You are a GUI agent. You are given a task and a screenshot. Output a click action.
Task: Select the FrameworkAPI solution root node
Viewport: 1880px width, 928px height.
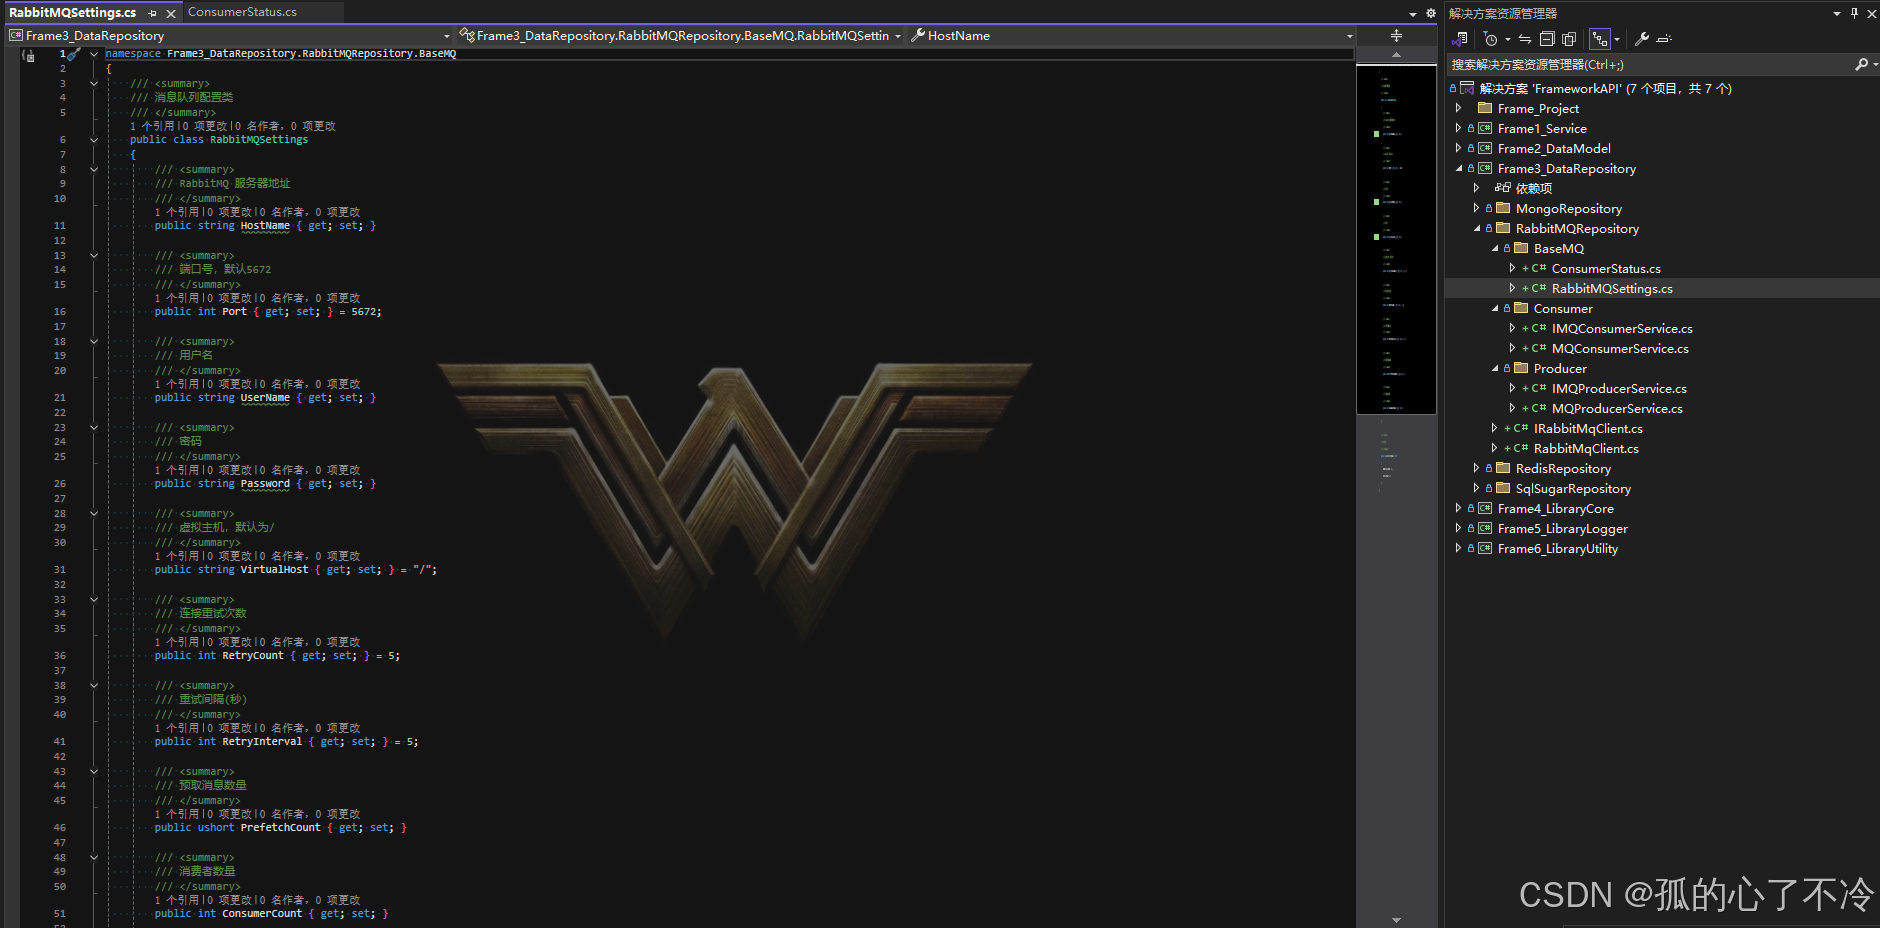coord(1605,88)
